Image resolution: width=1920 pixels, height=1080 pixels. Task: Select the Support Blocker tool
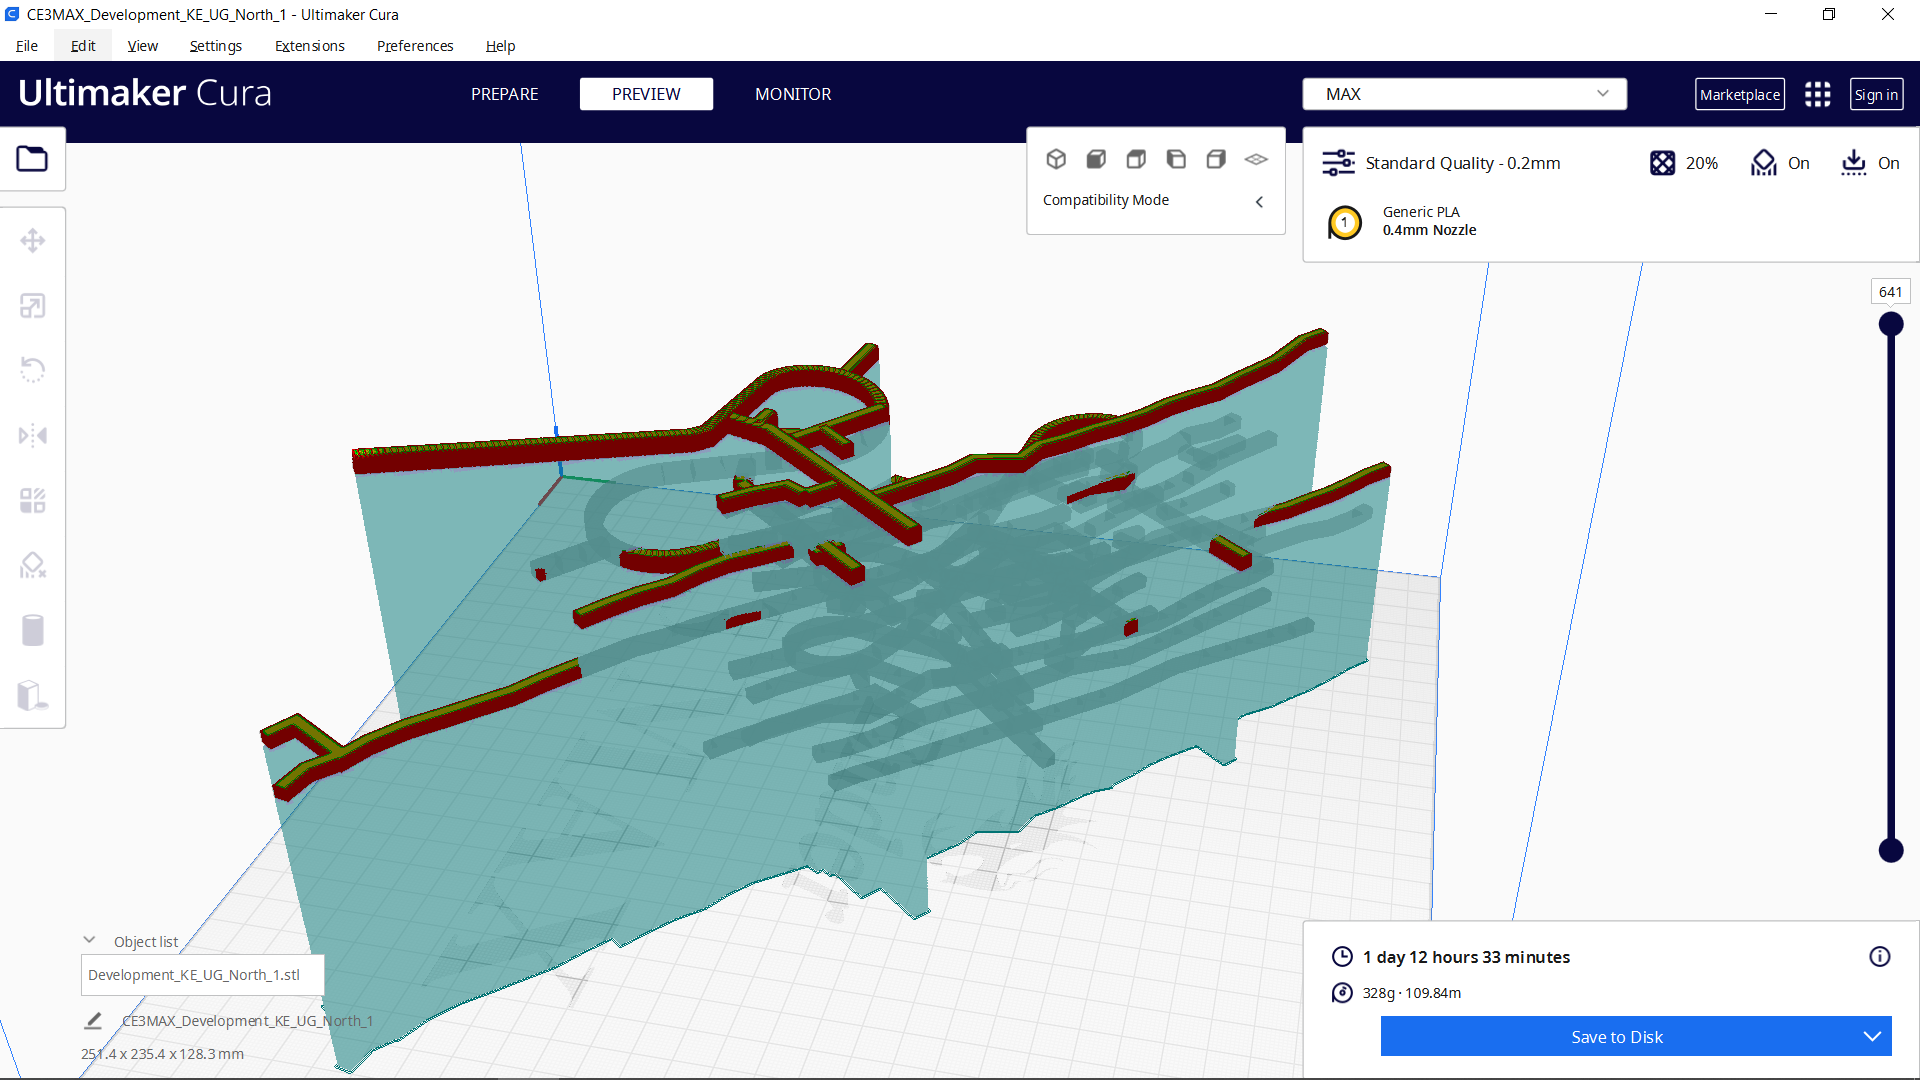(x=33, y=565)
